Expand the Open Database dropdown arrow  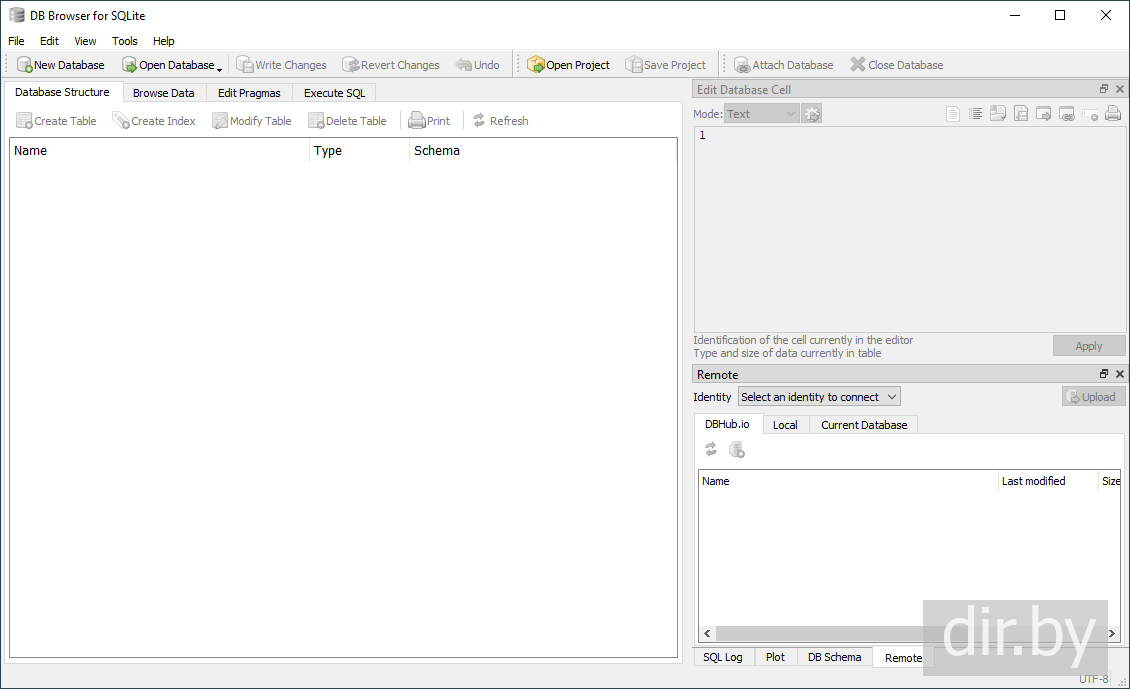pyautogui.click(x=220, y=67)
